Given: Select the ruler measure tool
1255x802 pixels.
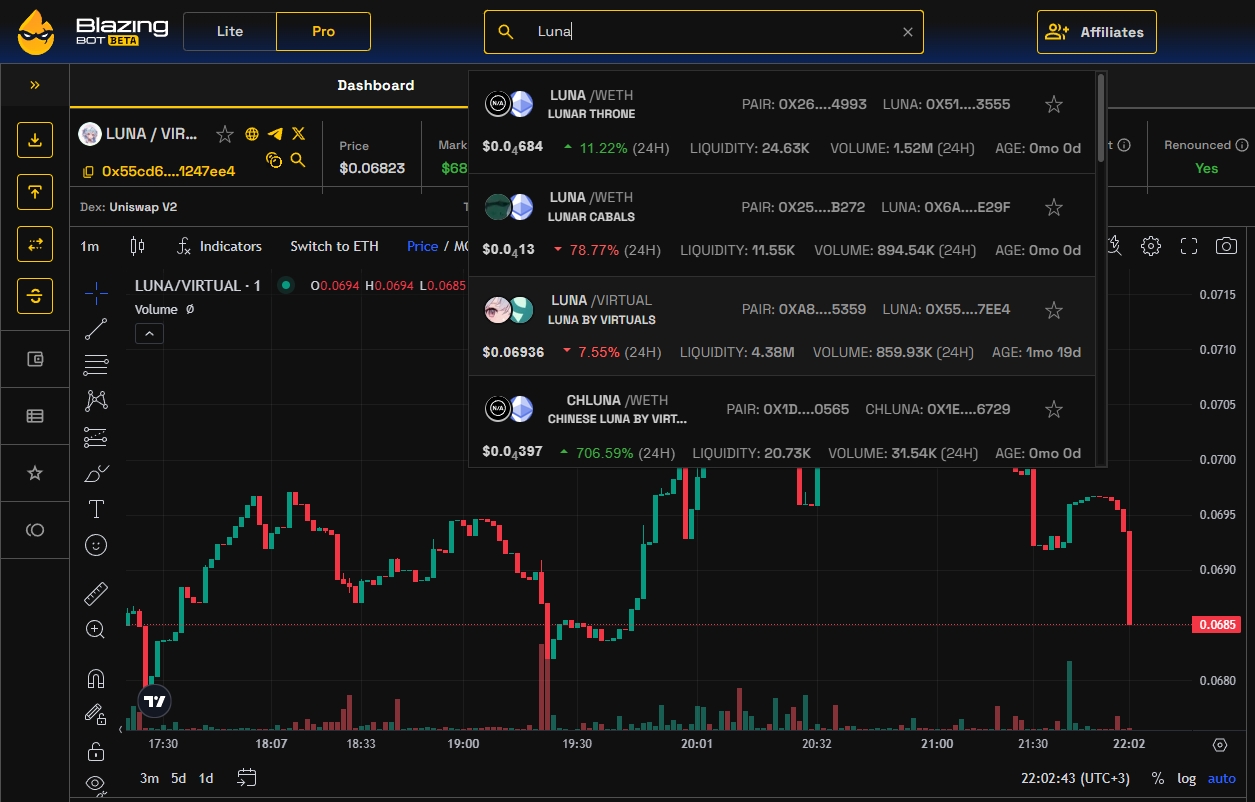Looking at the screenshot, I should 96,593.
